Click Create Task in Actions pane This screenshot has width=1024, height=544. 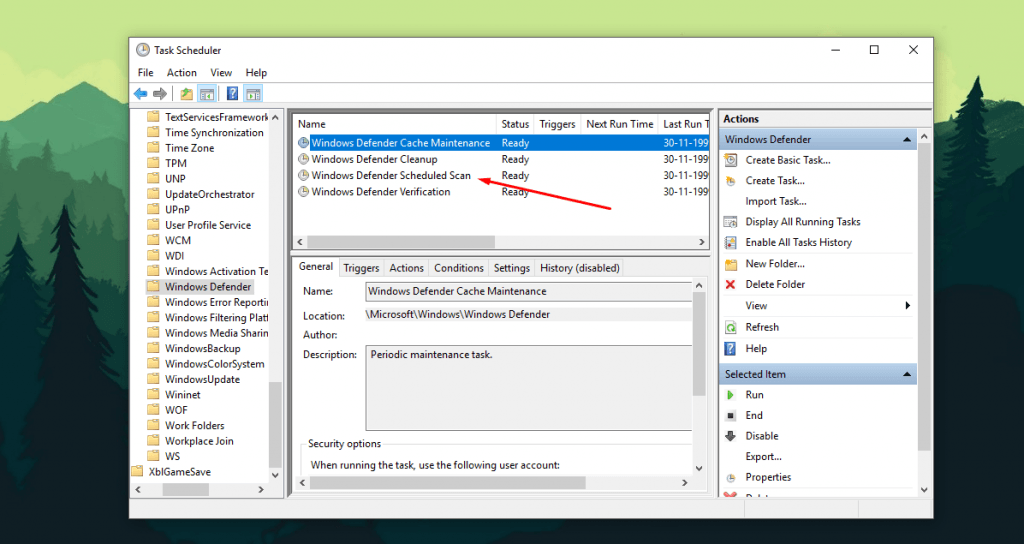tap(775, 180)
